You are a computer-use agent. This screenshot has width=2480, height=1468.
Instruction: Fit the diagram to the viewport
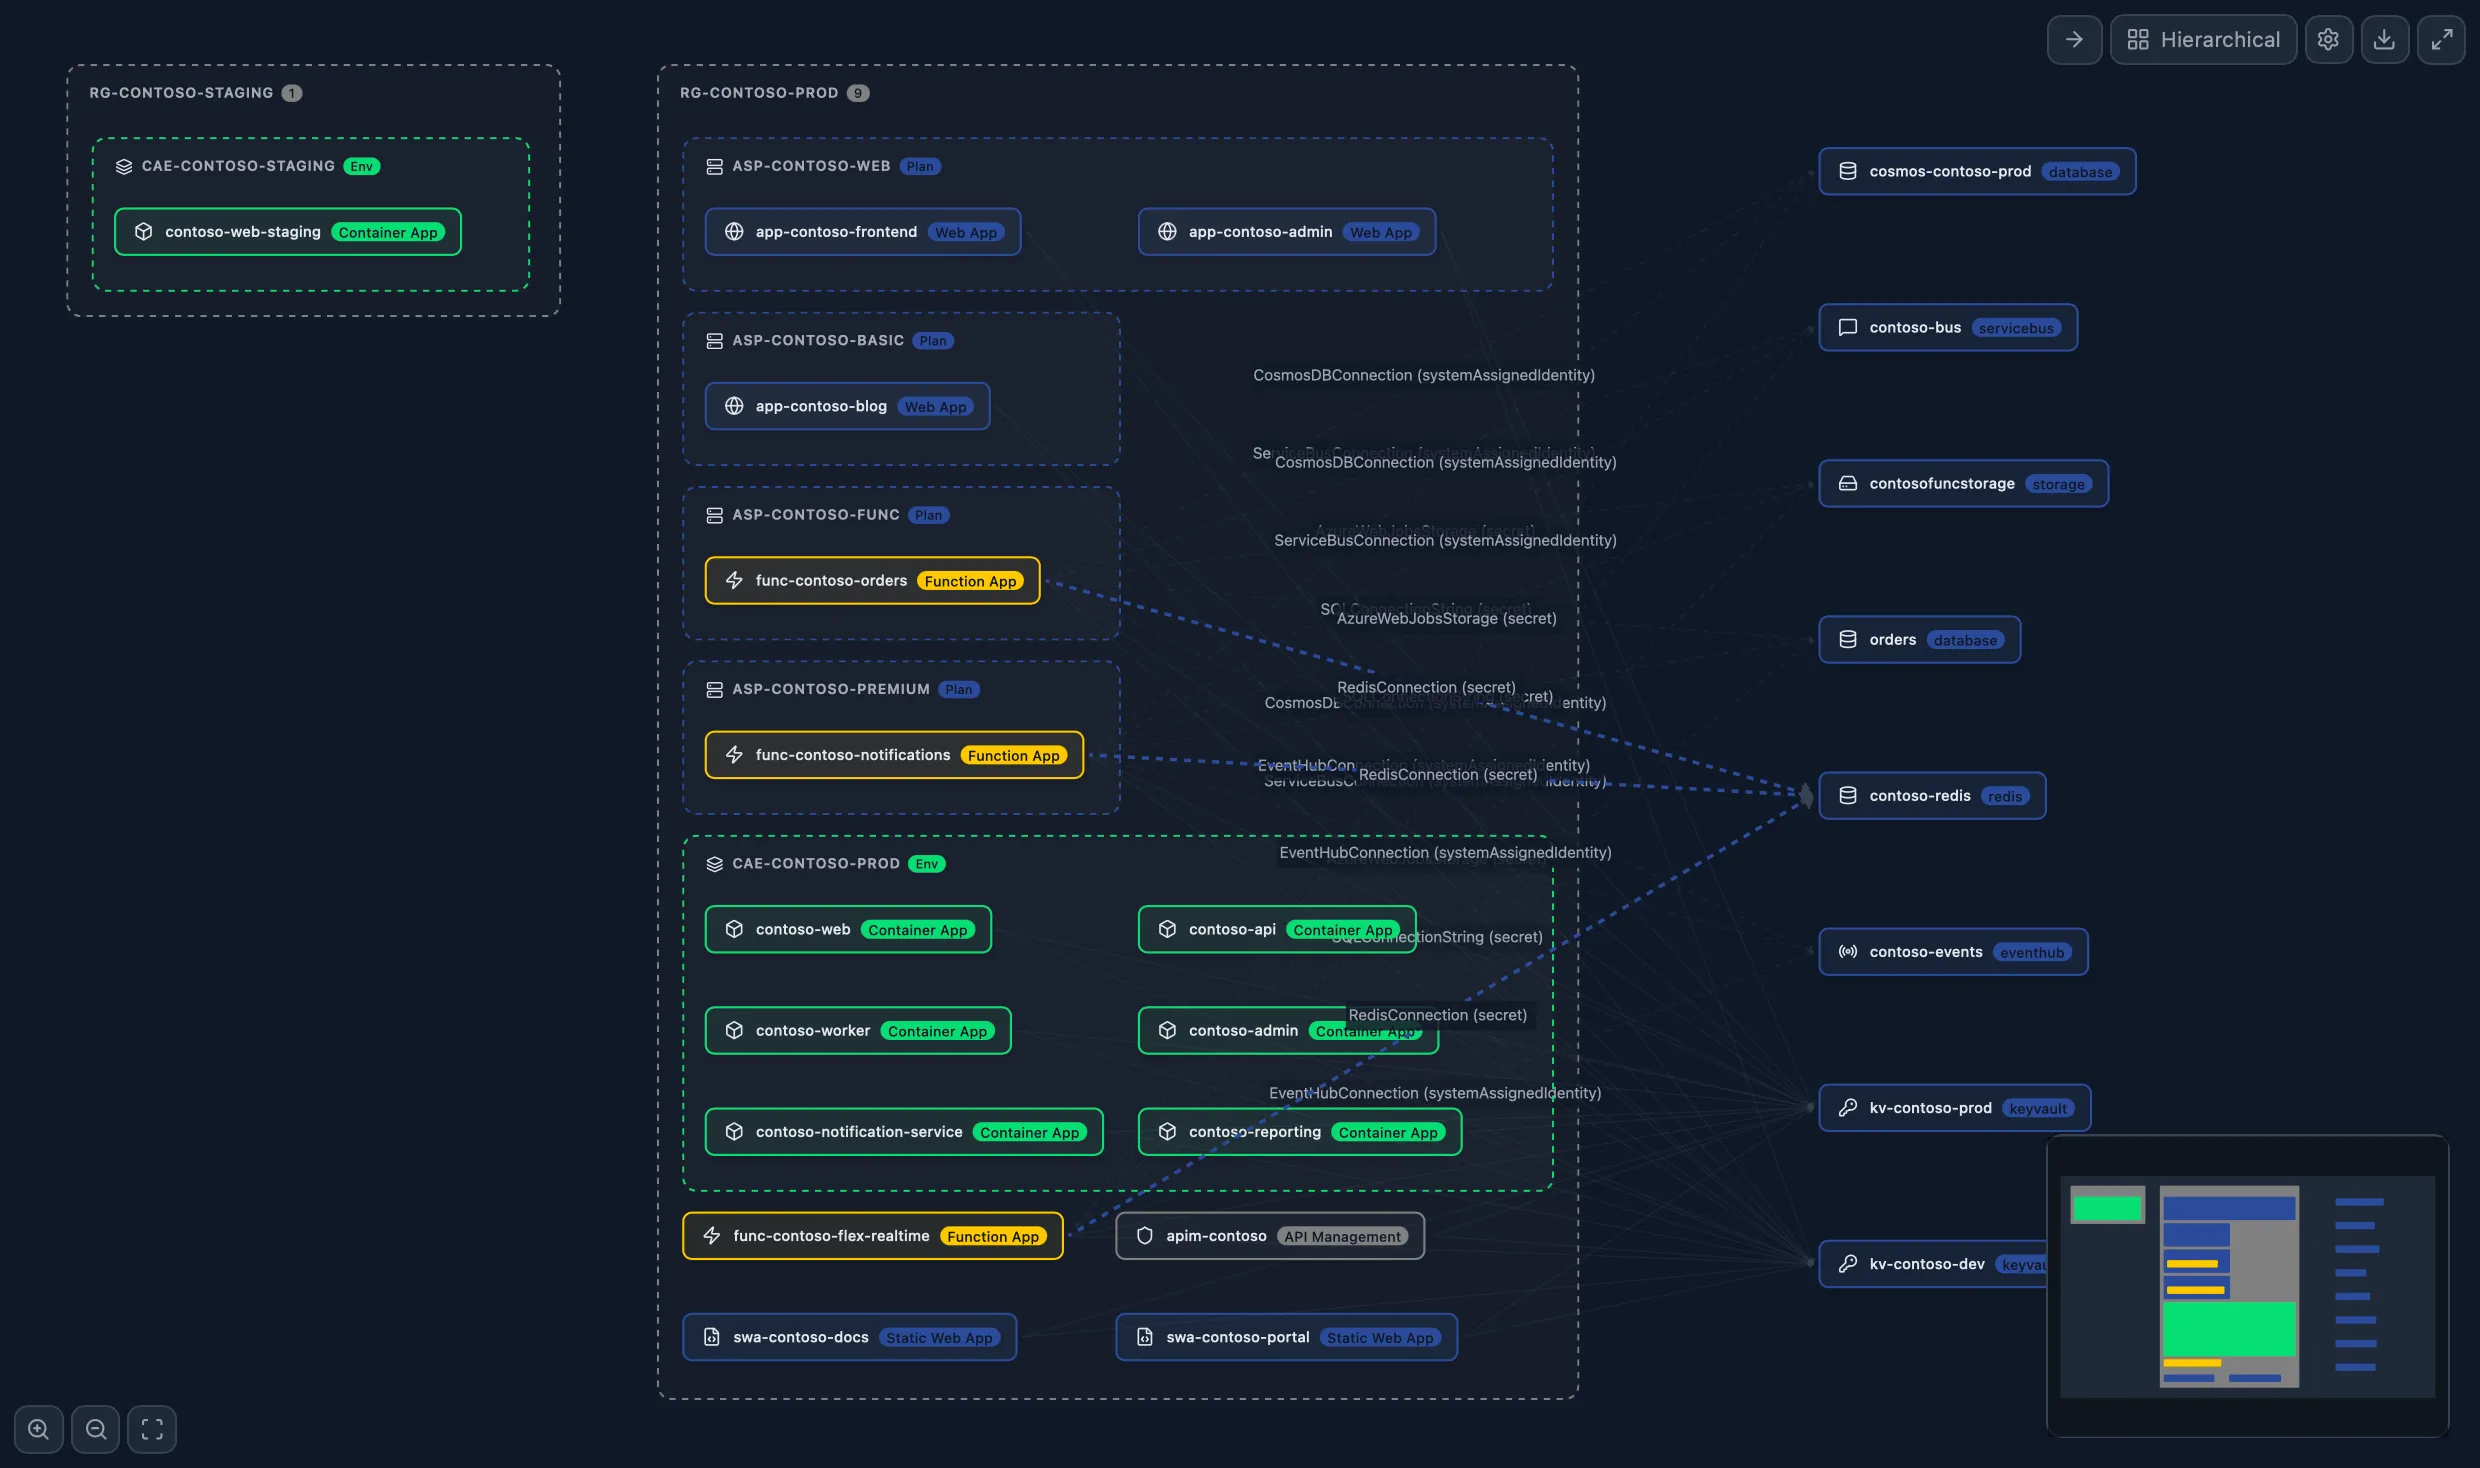pos(152,1428)
